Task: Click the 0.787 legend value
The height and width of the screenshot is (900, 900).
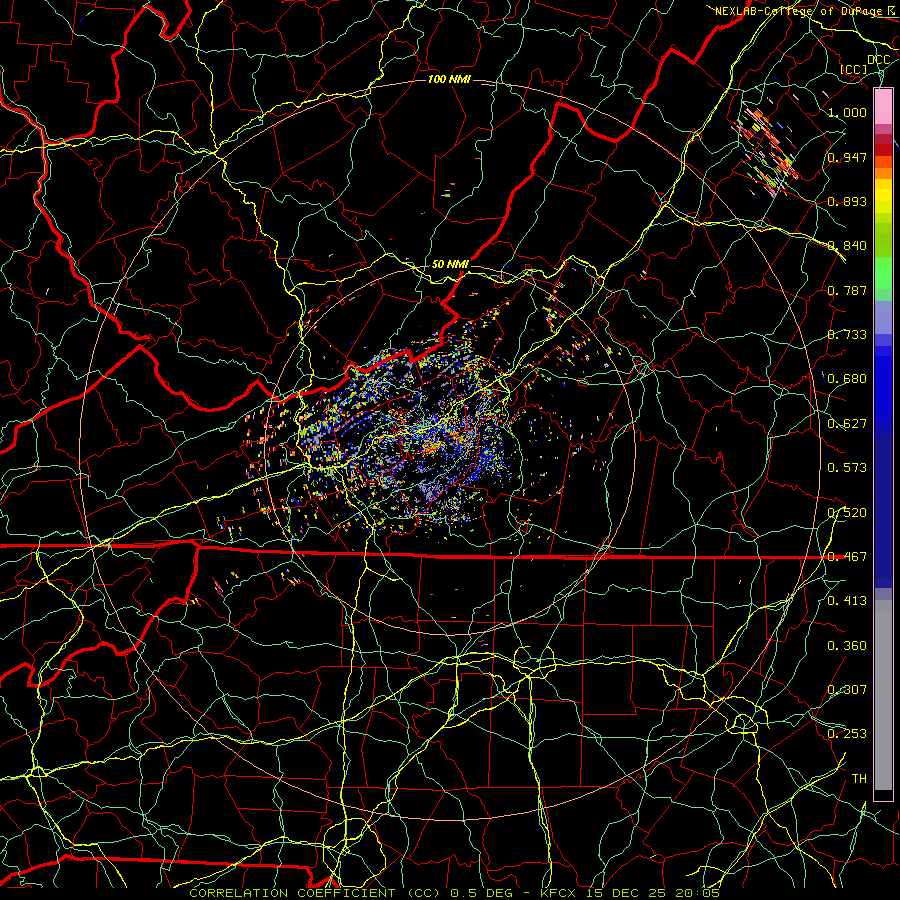Action: 847,290
